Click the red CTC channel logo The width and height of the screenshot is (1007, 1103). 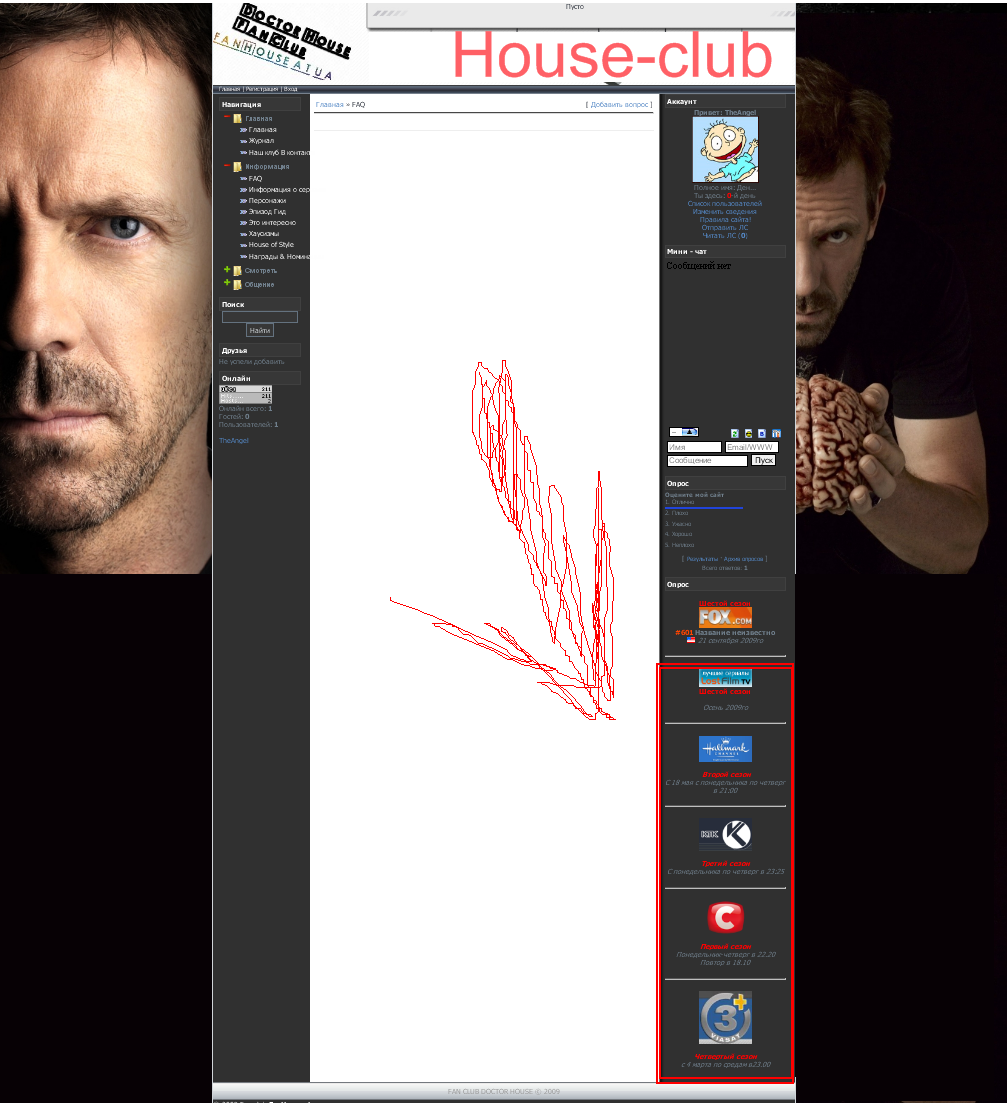pyautogui.click(x=725, y=918)
